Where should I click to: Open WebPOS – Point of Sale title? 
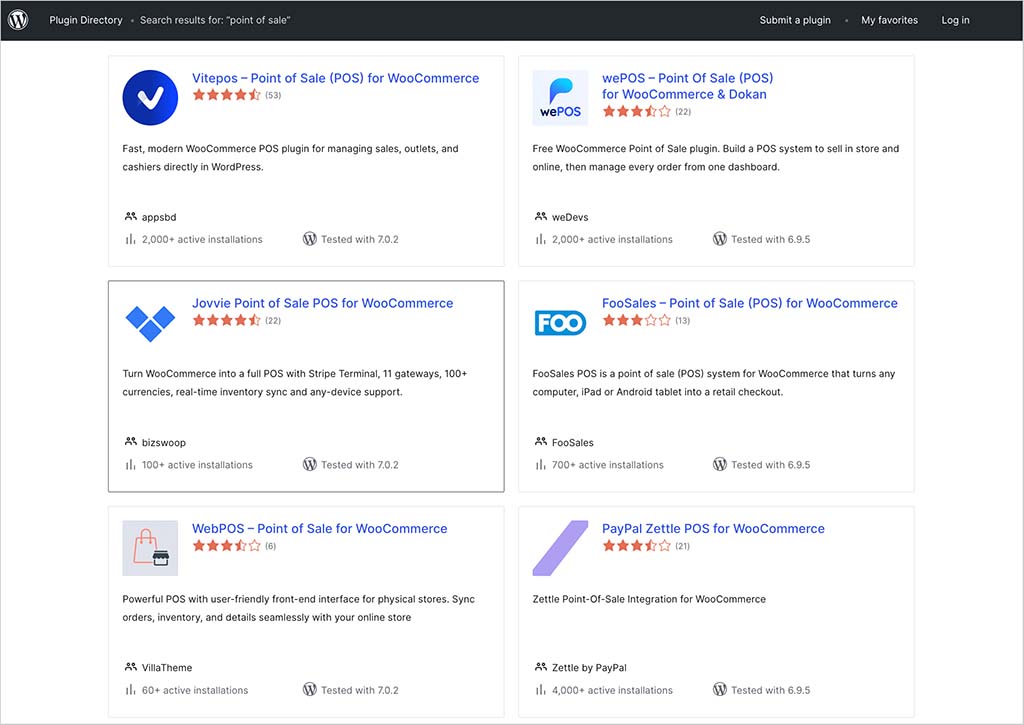click(319, 528)
